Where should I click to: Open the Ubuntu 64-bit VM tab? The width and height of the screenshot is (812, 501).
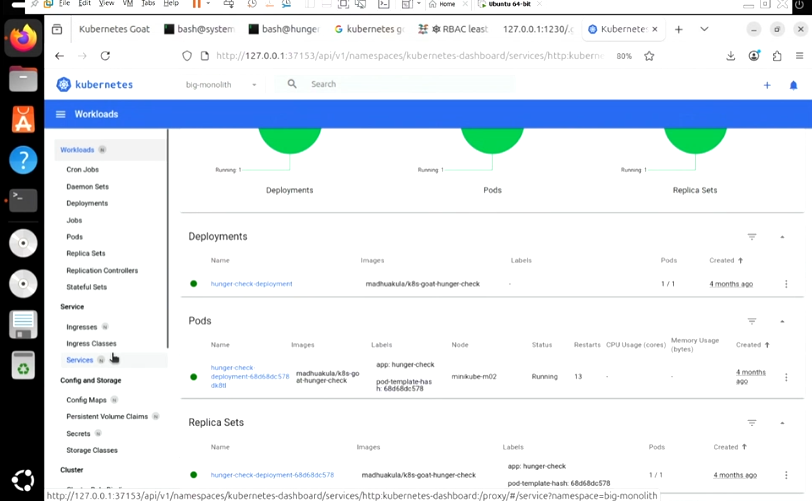[504, 4]
